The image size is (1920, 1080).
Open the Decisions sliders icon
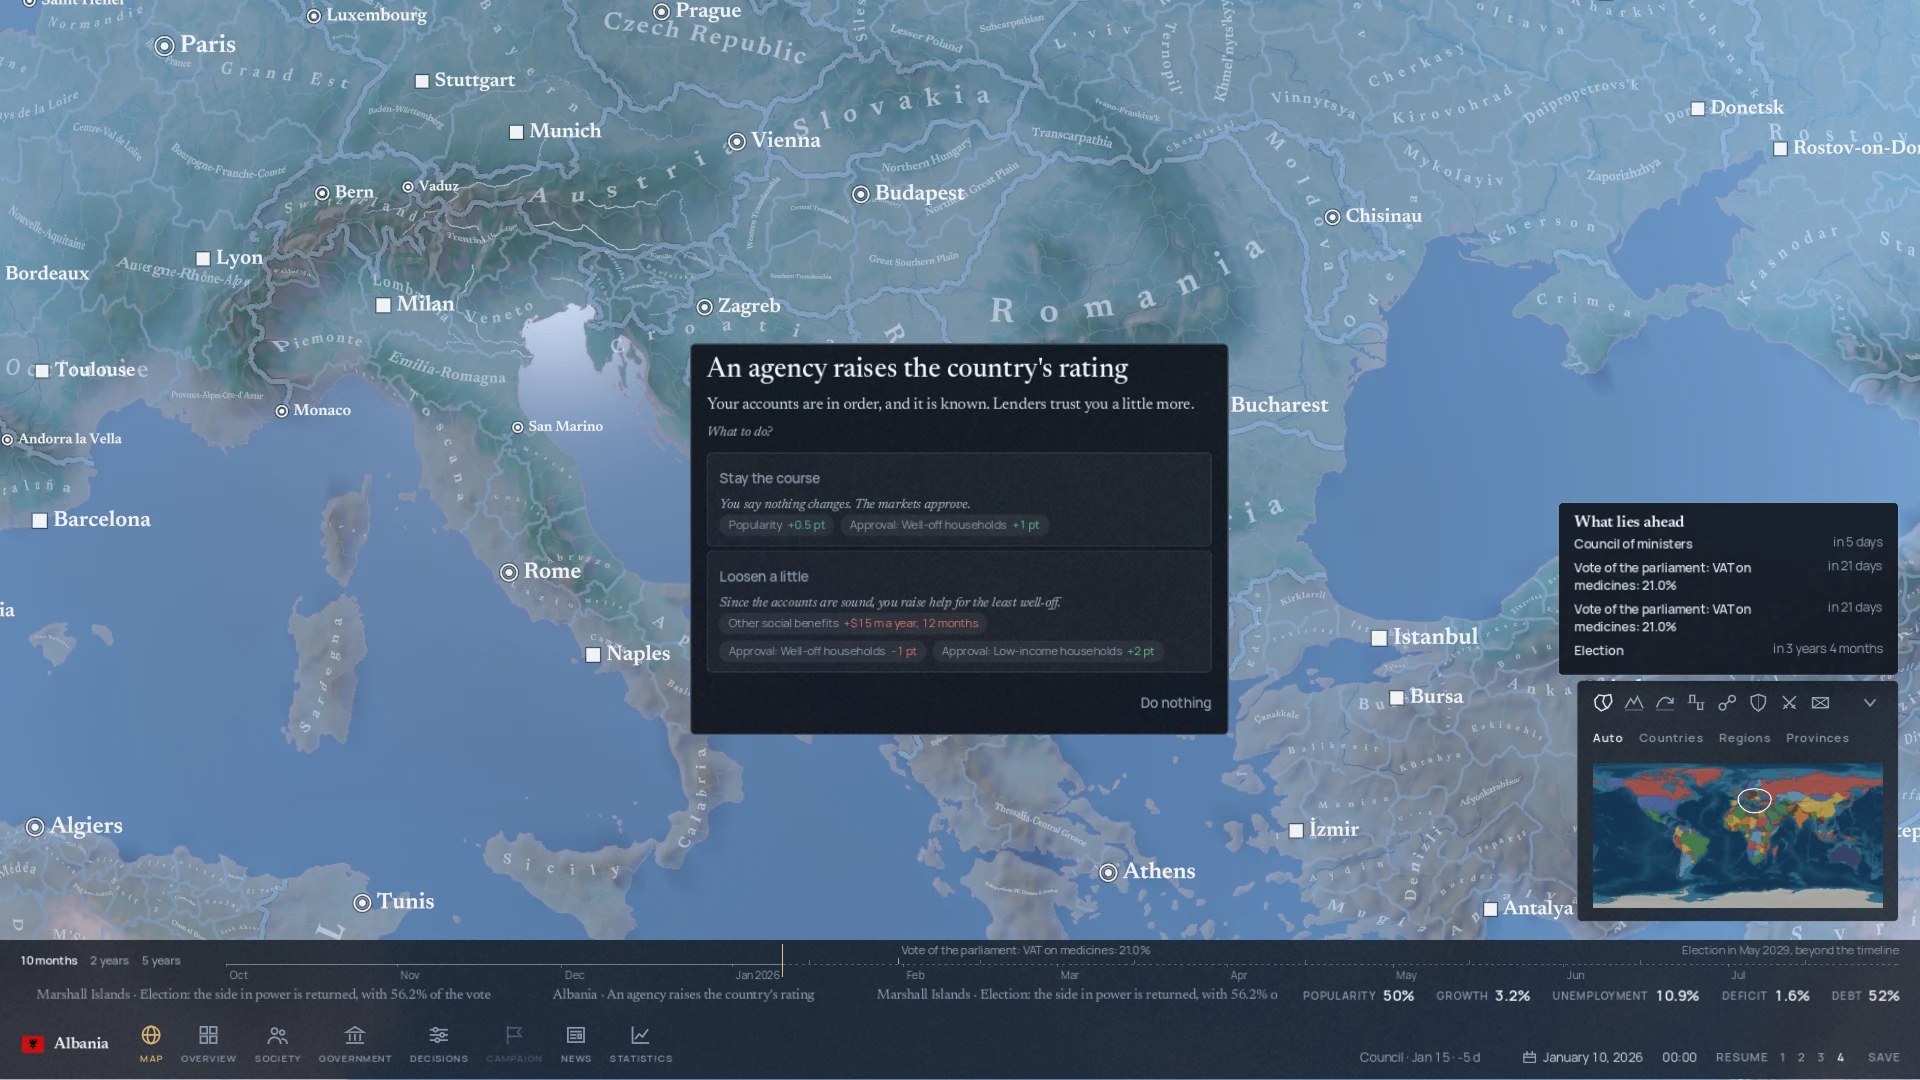pyautogui.click(x=438, y=1035)
